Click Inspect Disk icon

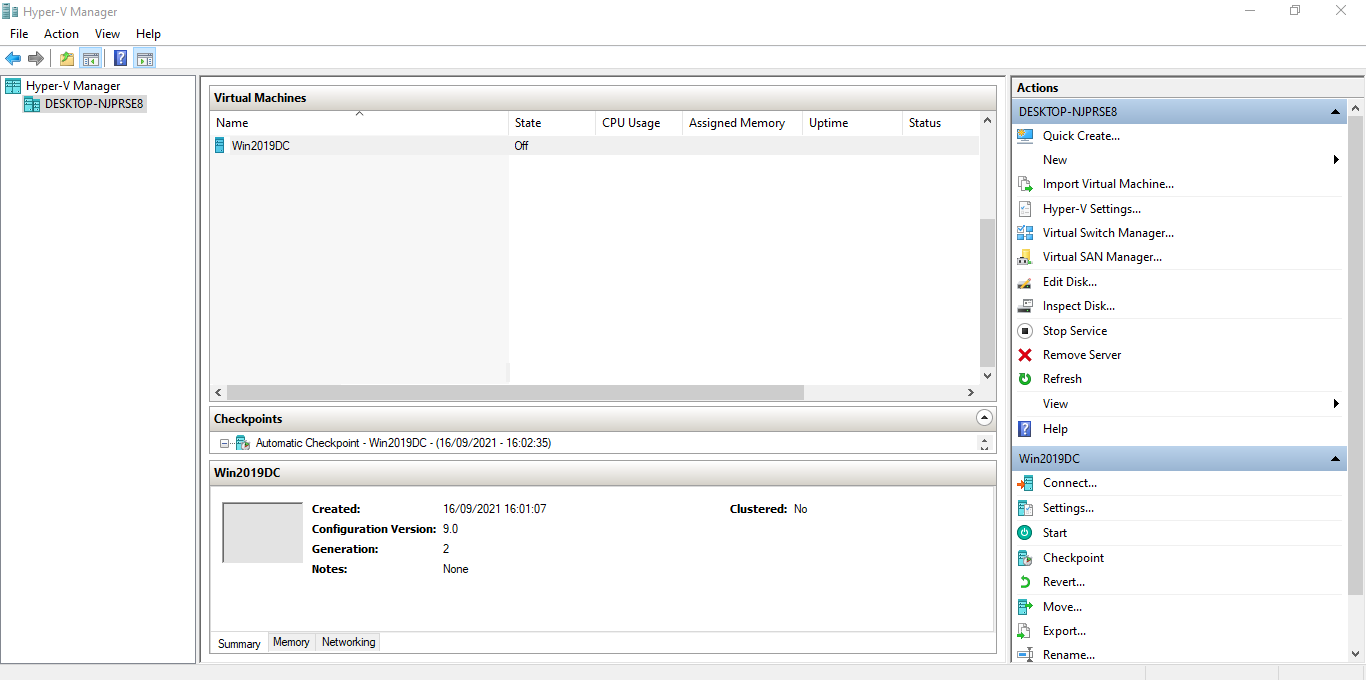click(x=1025, y=306)
